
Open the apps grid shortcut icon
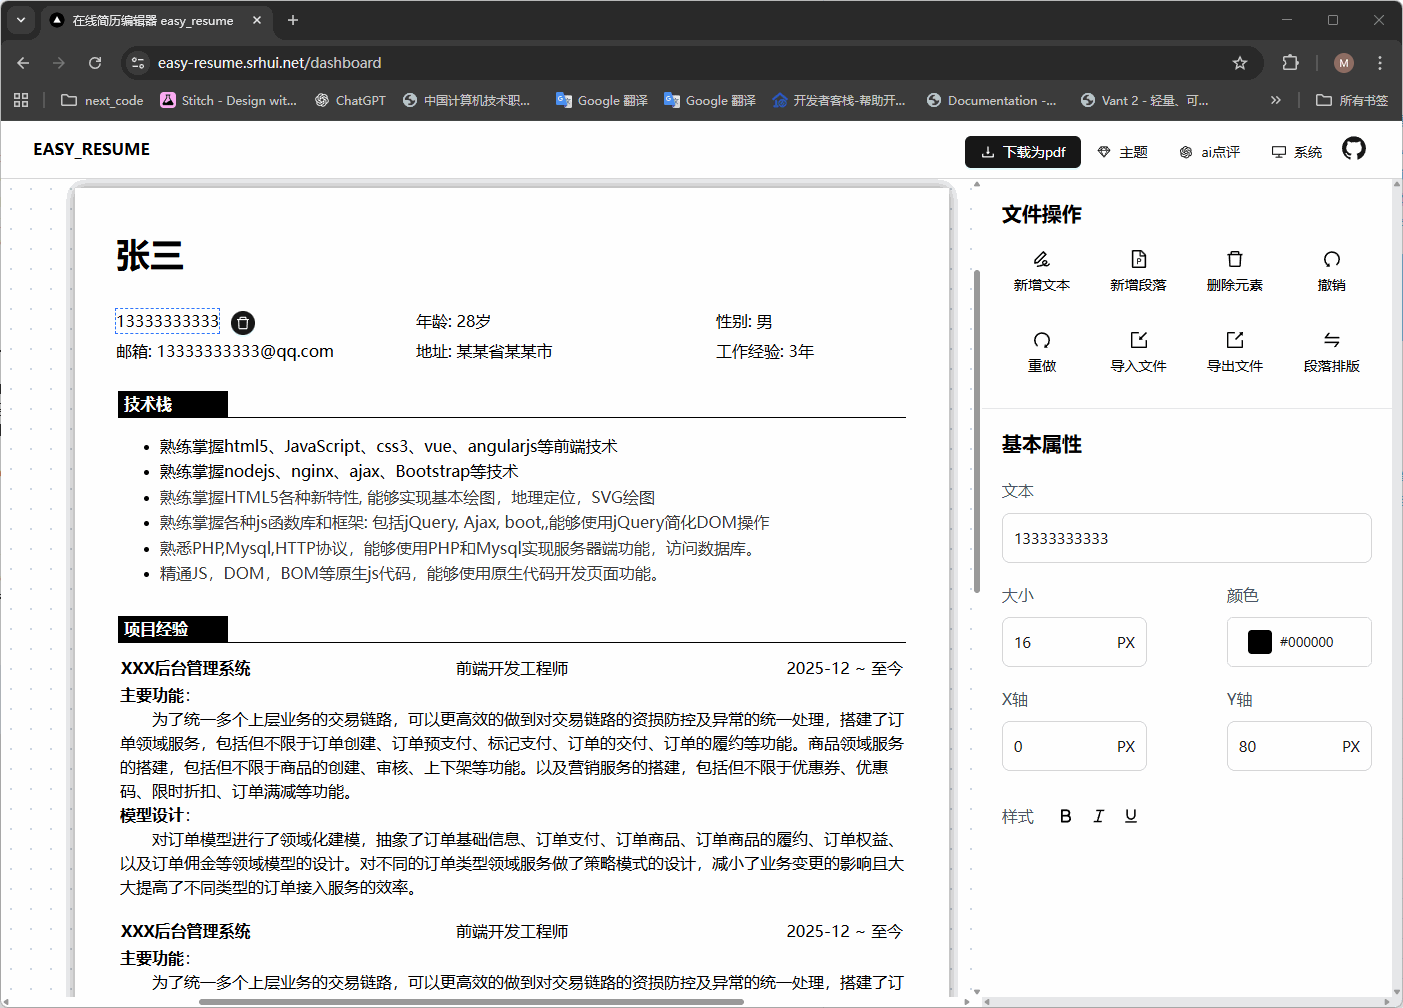pyautogui.click(x=21, y=100)
